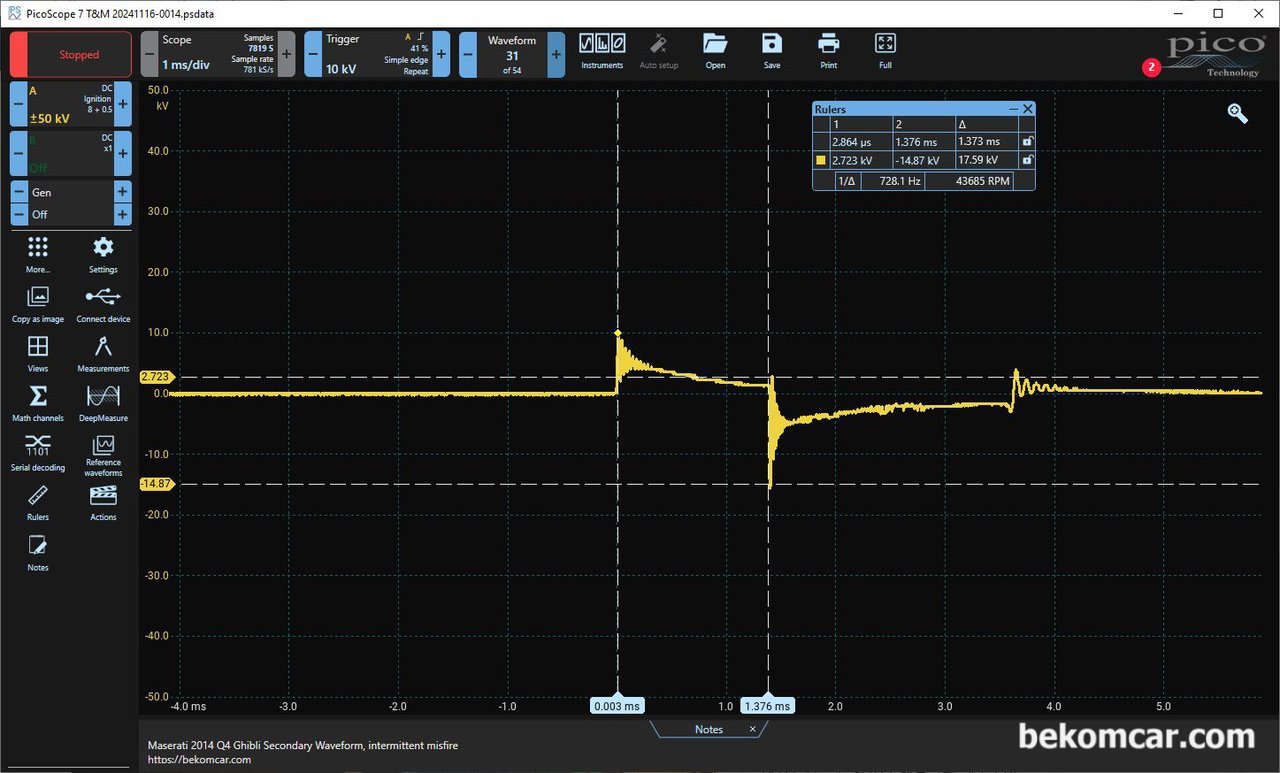Click the Notes tab at bottom

coord(708,729)
